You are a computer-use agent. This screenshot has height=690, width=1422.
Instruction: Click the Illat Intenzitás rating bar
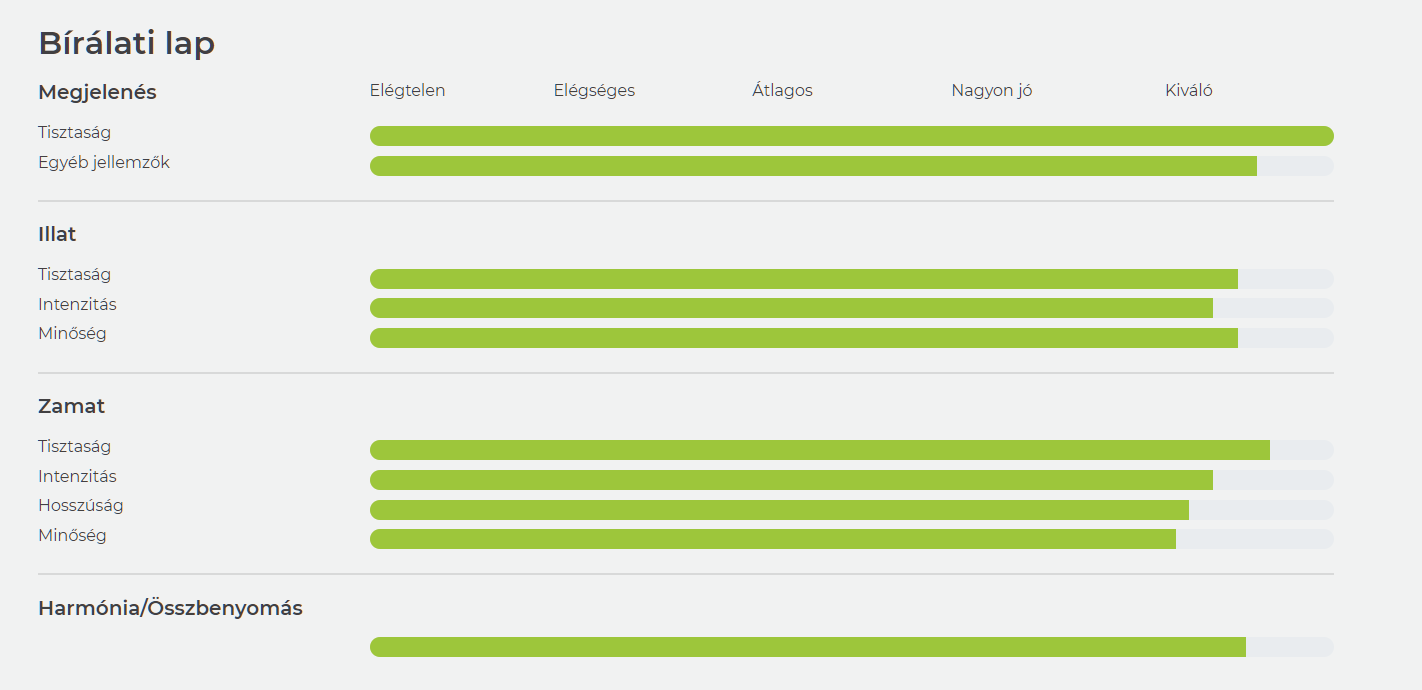pyautogui.click(x=852, y=308)
